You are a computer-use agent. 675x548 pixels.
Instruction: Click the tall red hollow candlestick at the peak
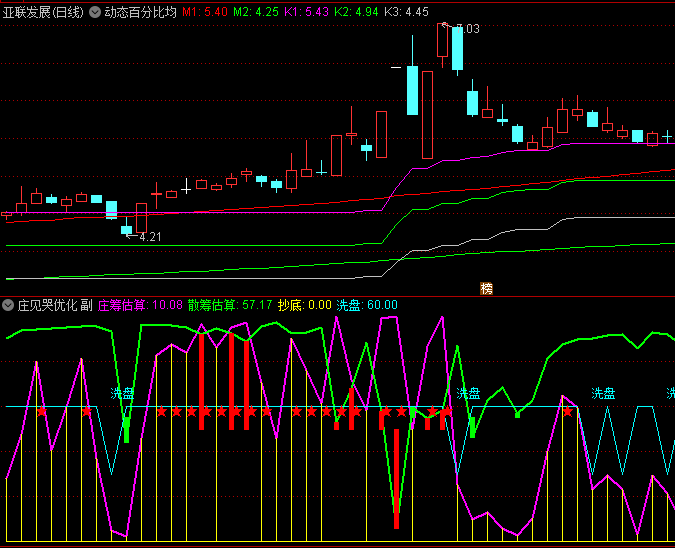coord(428,114)
